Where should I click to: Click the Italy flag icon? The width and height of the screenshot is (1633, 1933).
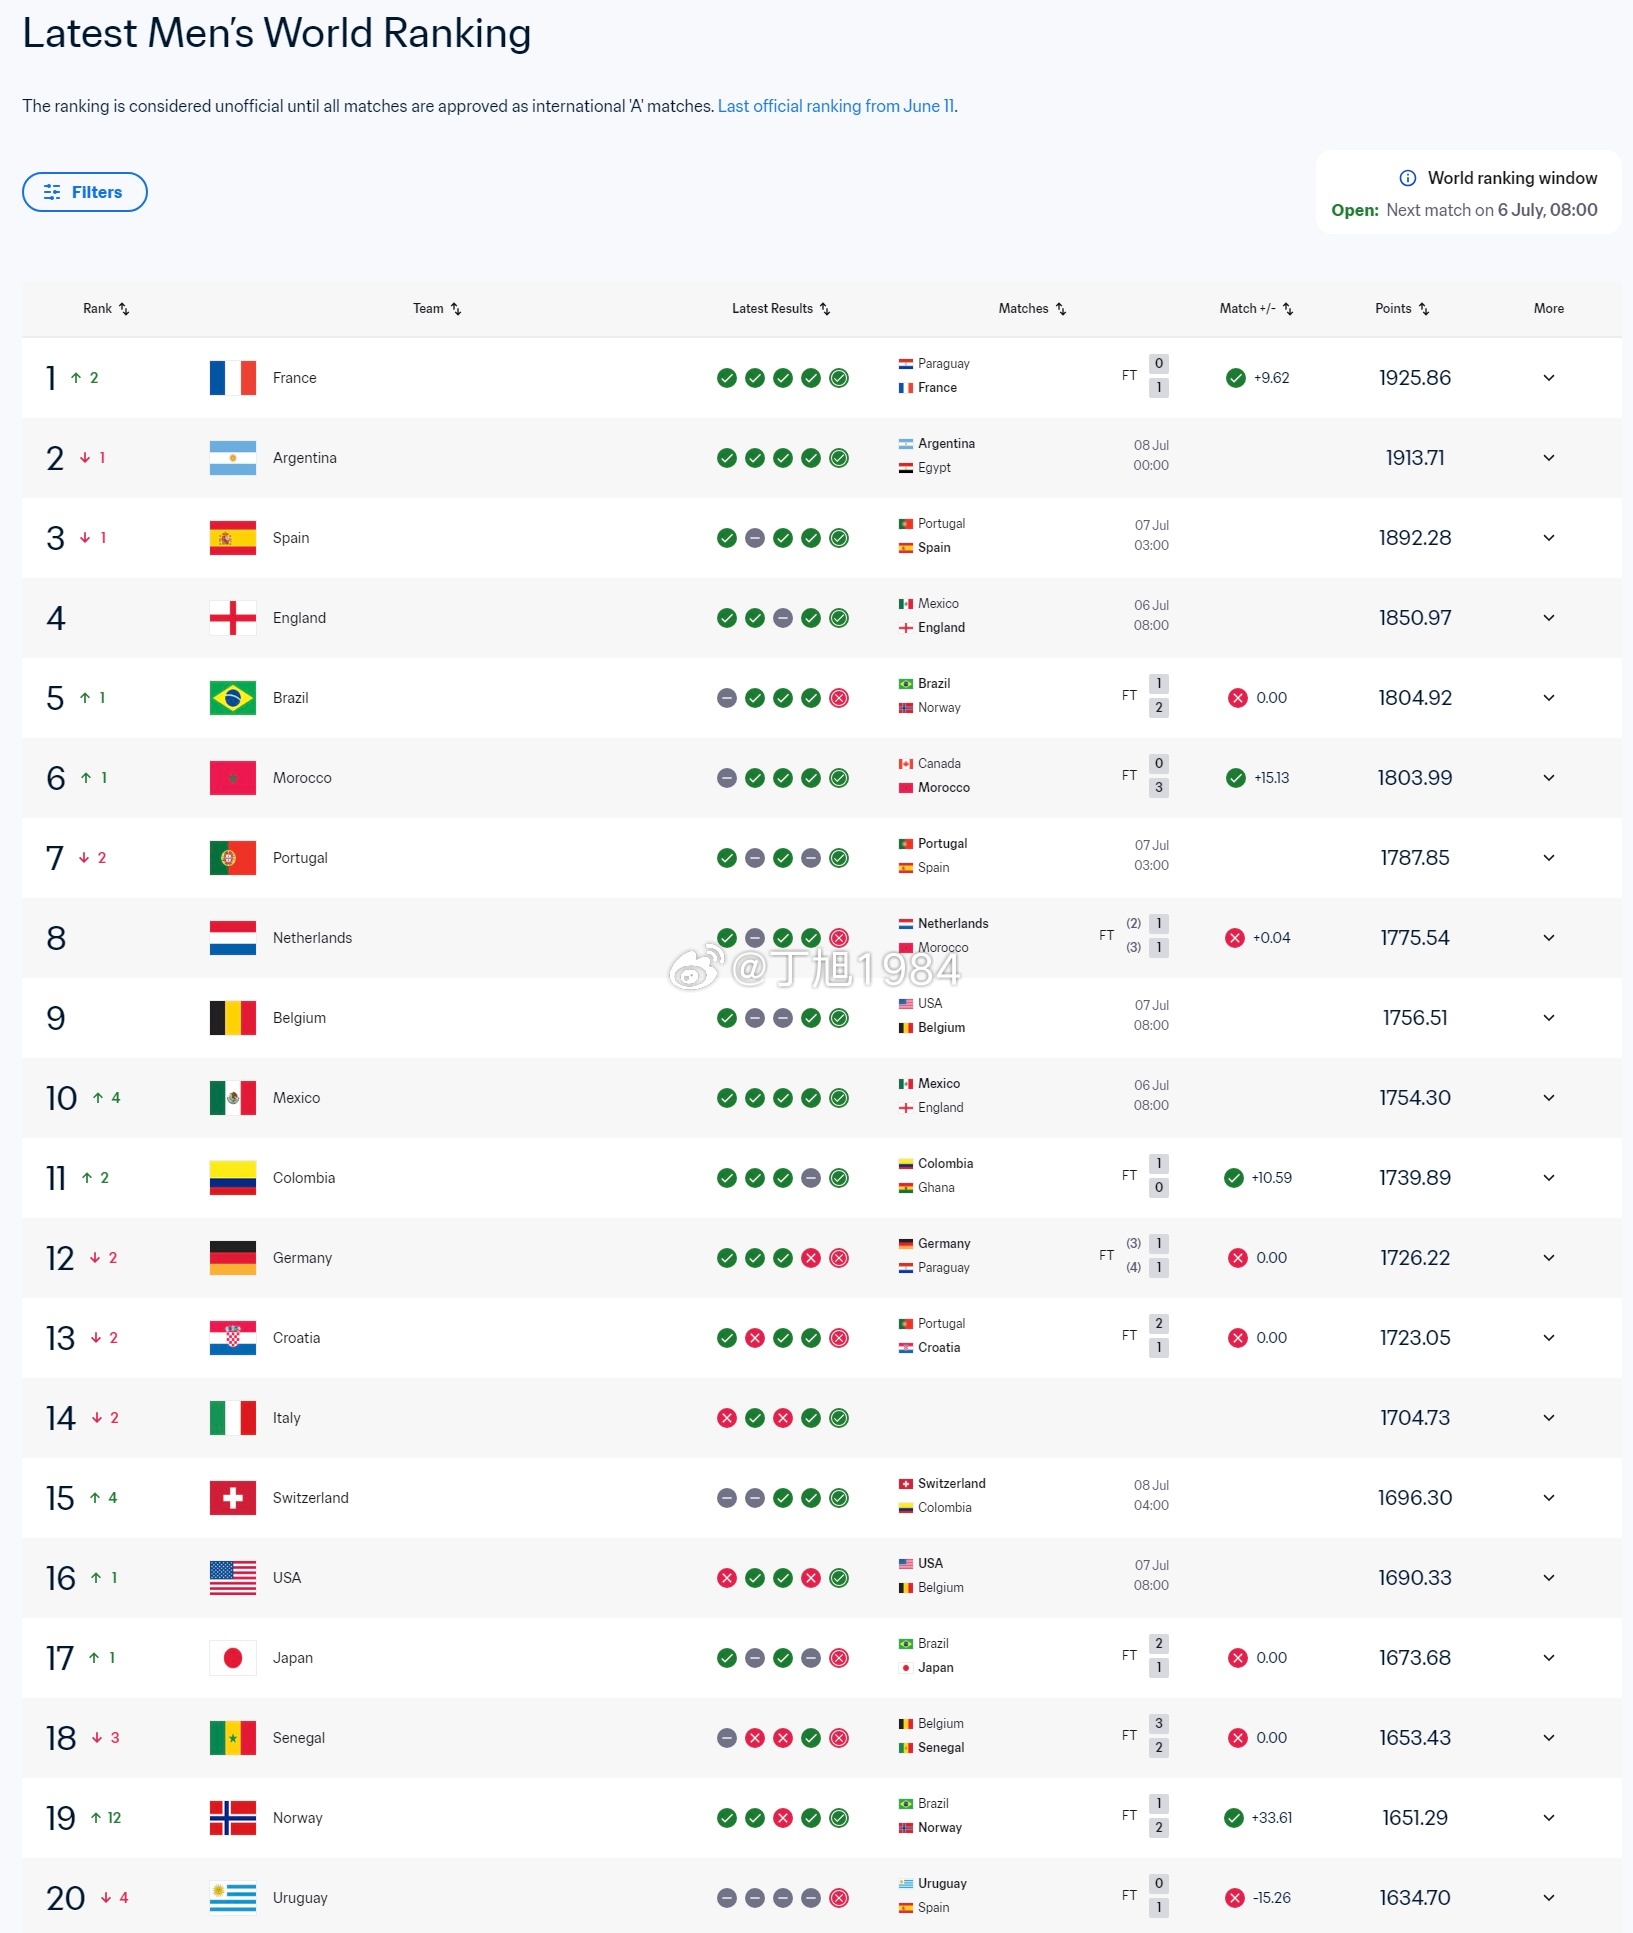tap(233, 1418)
